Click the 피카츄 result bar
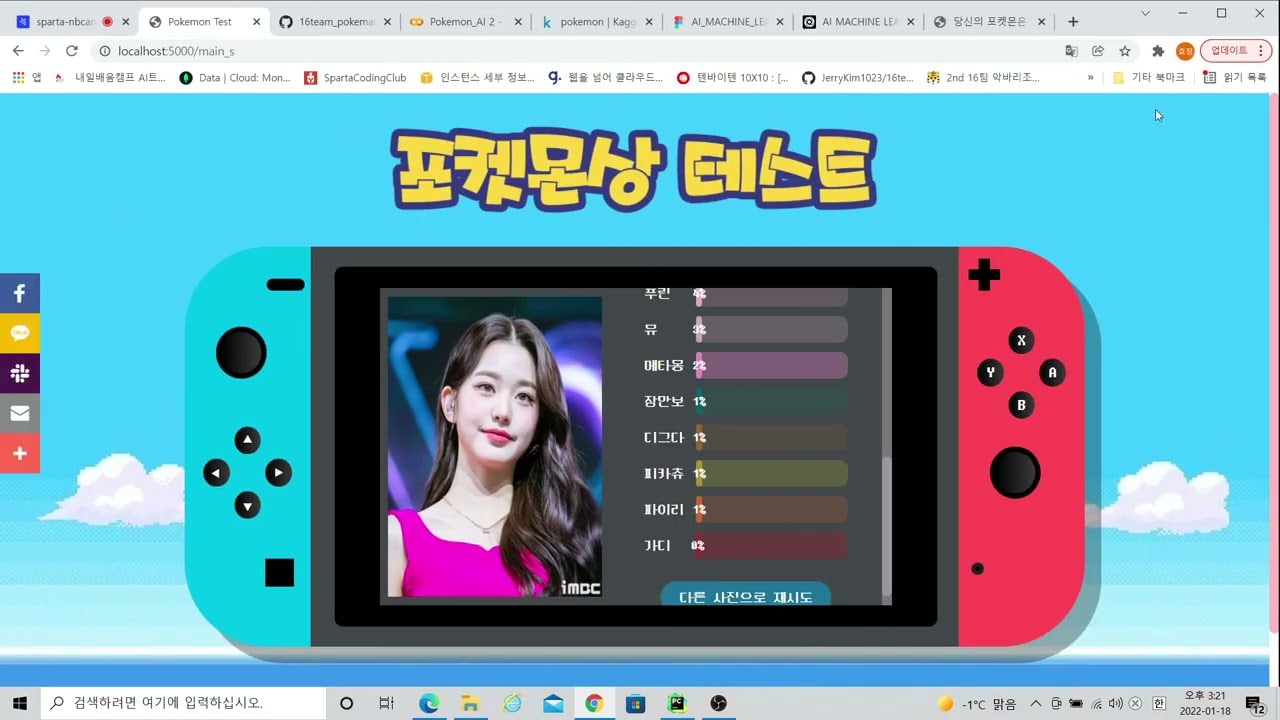The image size is (1280, 720). tap(771, 473)
